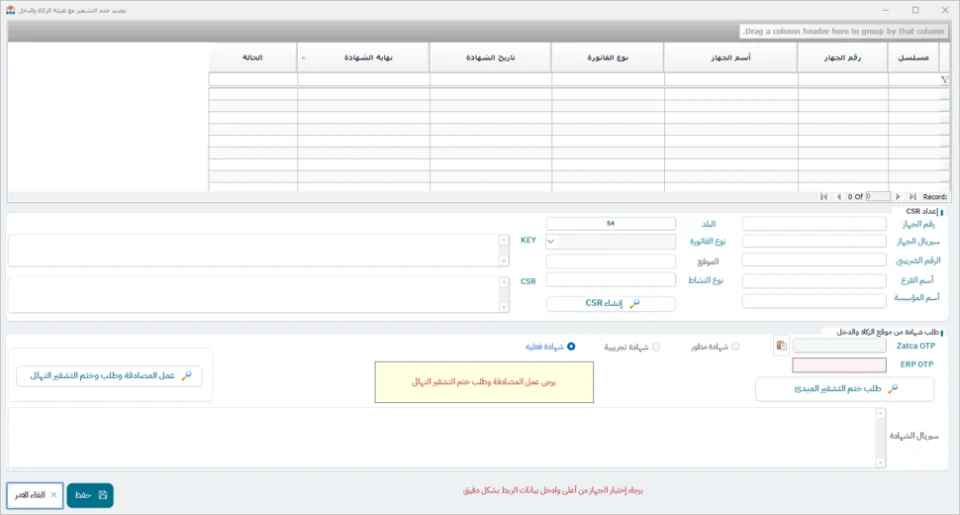Click the 'Drag a column header here' group panel
Viewport: 960px width, 515px height.
(x=478, y=31)
